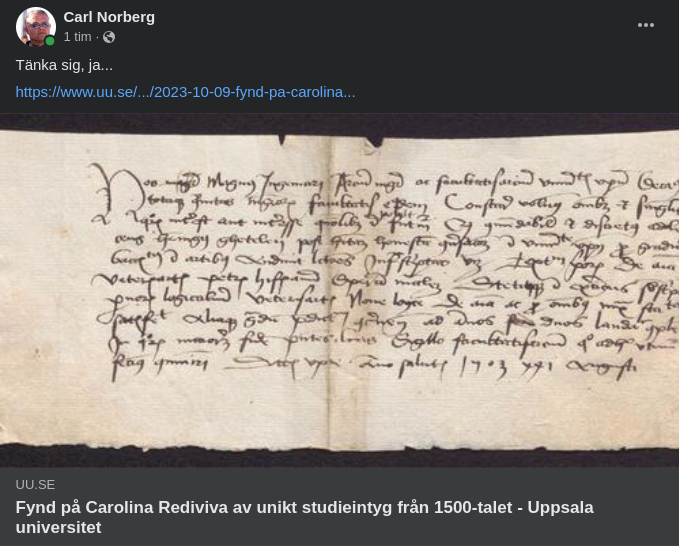Click the vertical fold crease of the manuscript
The image size is (679, 546).
click(x=329, y=290)
